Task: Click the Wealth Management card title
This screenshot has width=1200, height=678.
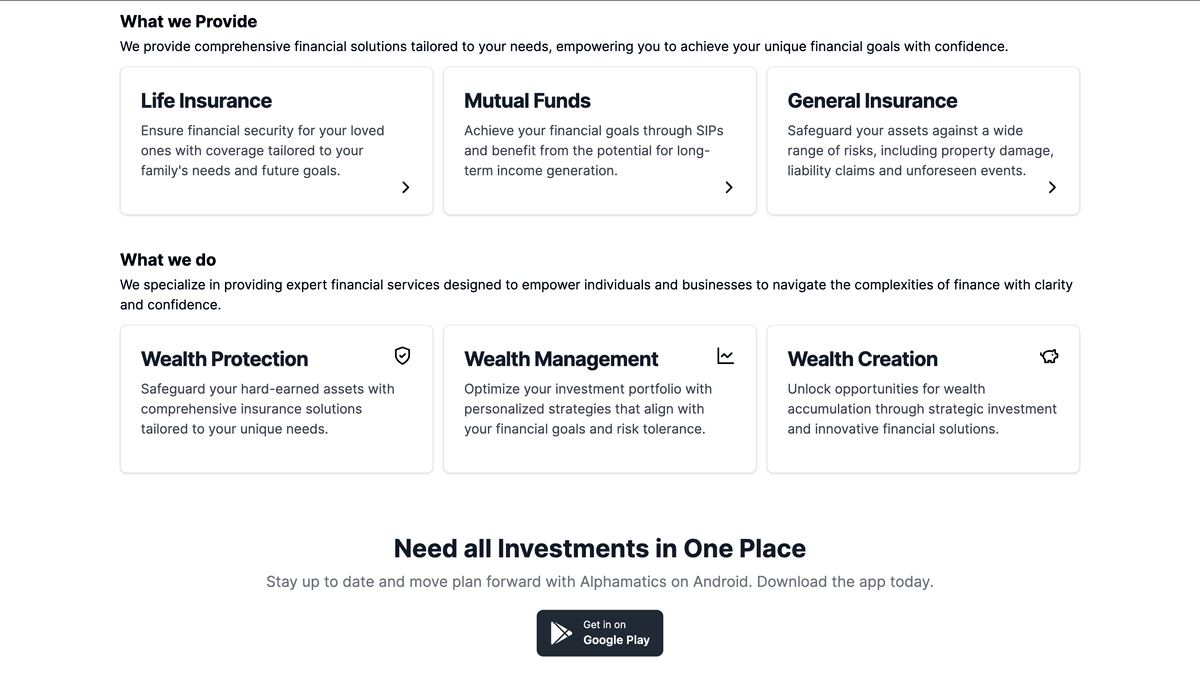Action: 561,359
